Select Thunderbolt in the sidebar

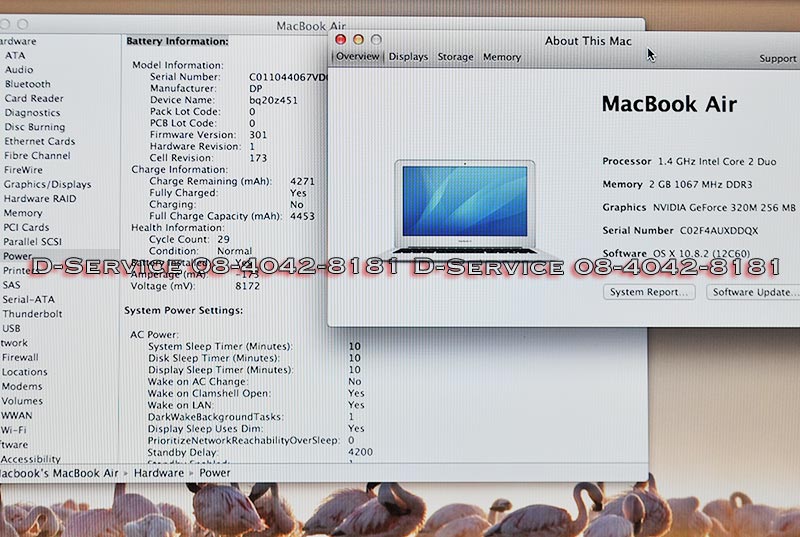(32, 314)
